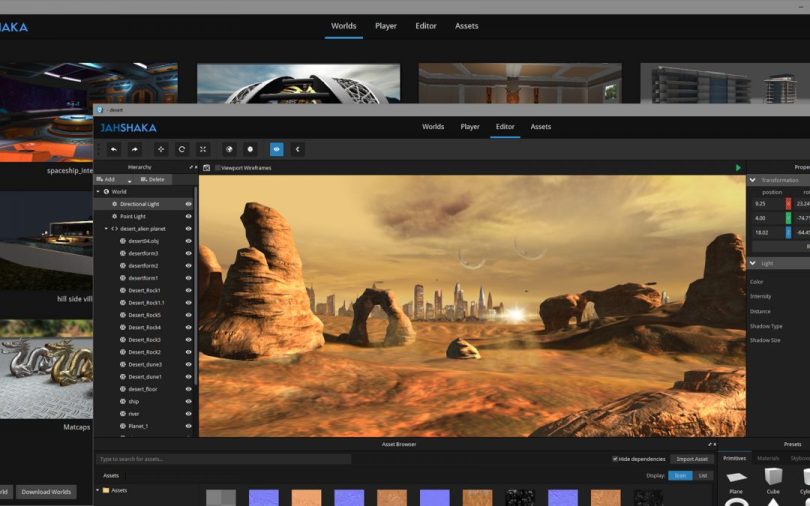Click the Import Asset button

pos(691,459)
